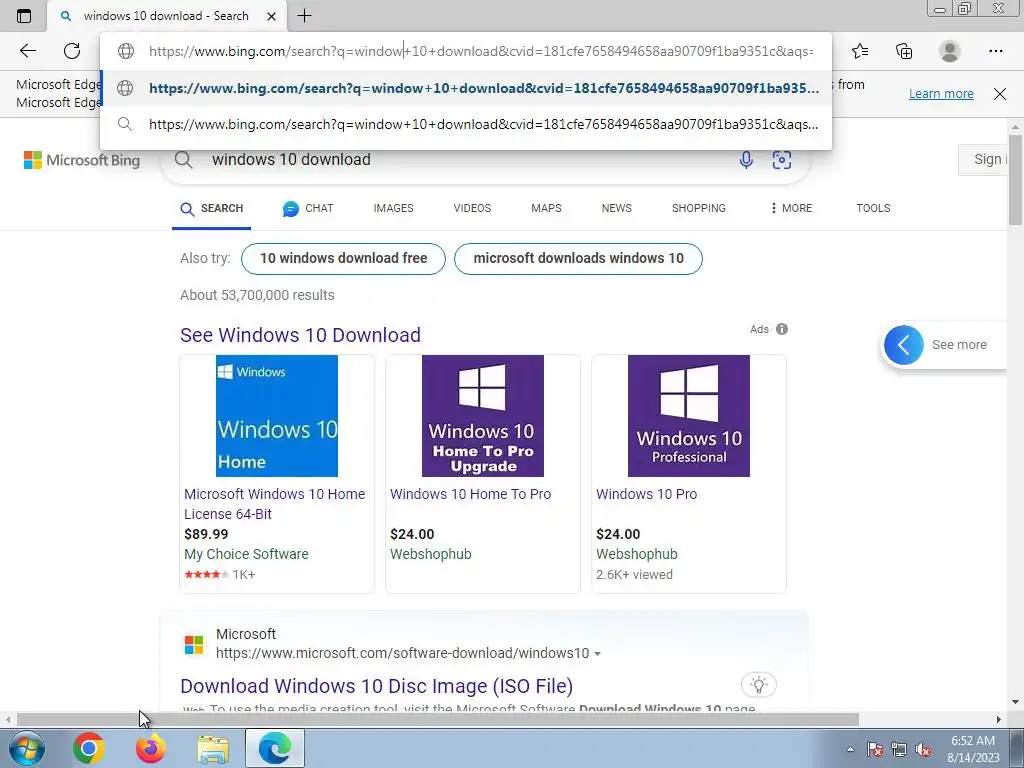This screenshot has height=768, width=1024.
Task: Select the bold bing.com URL suggestion
Action: click(466, 88)
